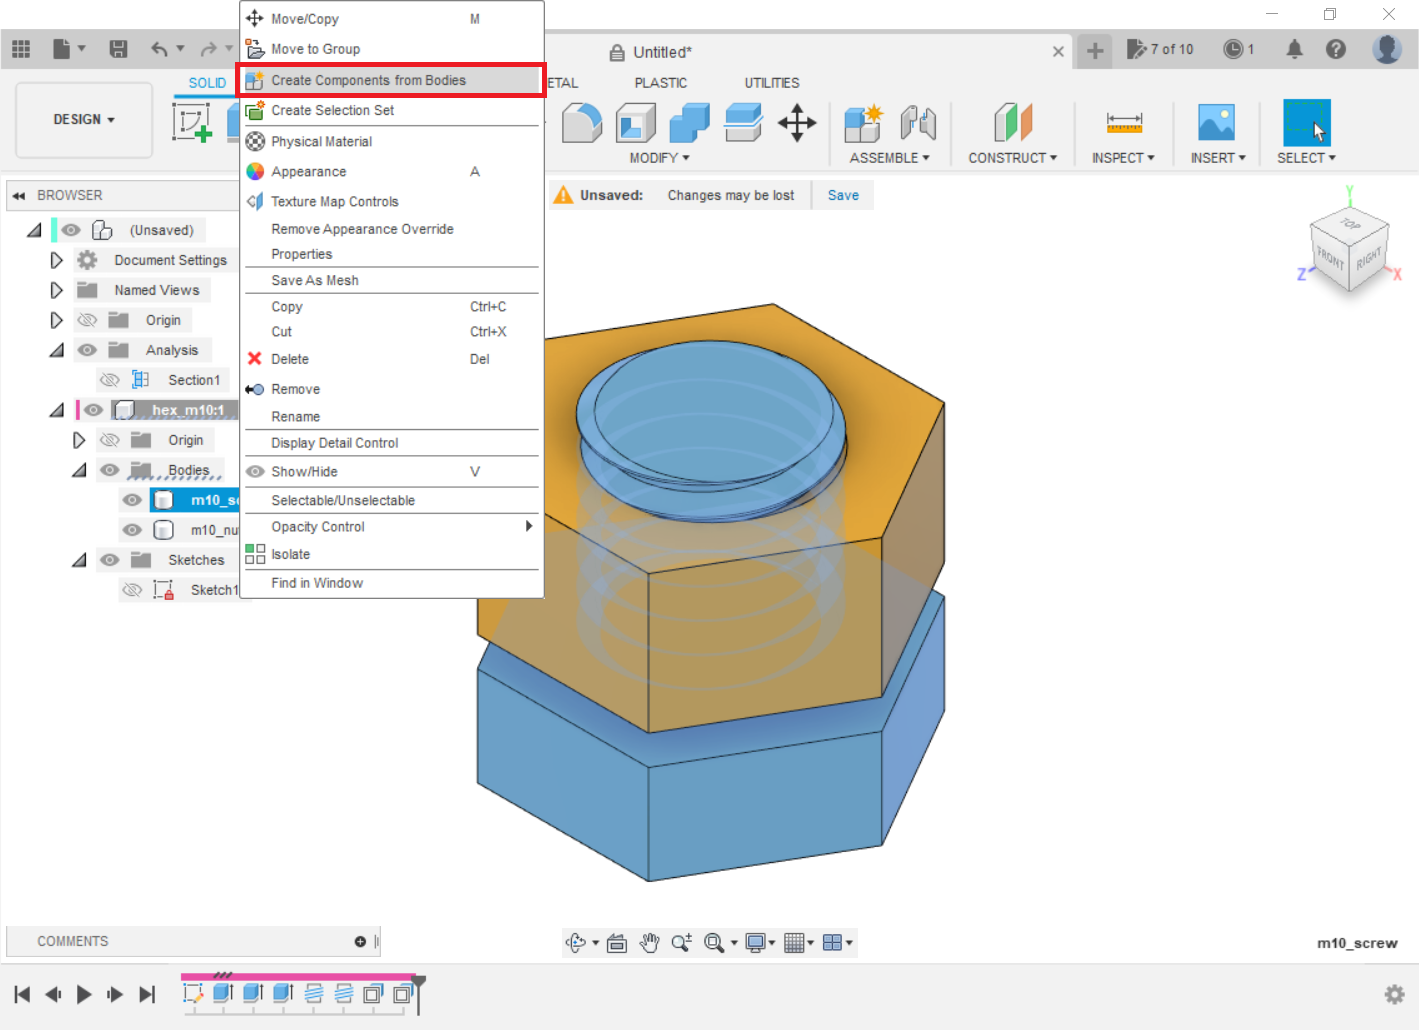Click the Construct plane icon
1419x1030 pixels.
1012,124
